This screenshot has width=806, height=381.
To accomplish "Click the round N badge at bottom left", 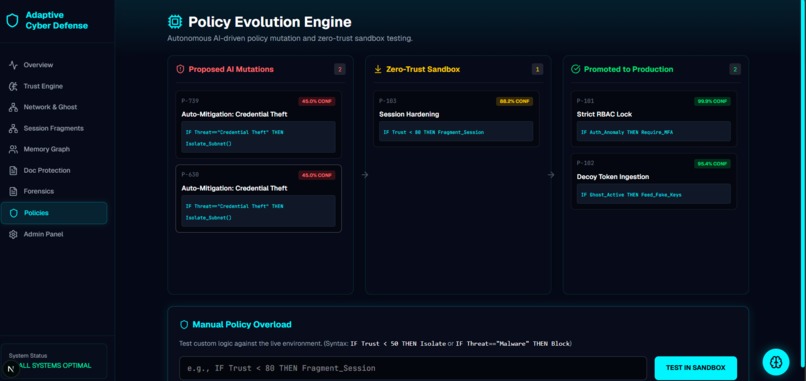I will (x=11, y=370).
